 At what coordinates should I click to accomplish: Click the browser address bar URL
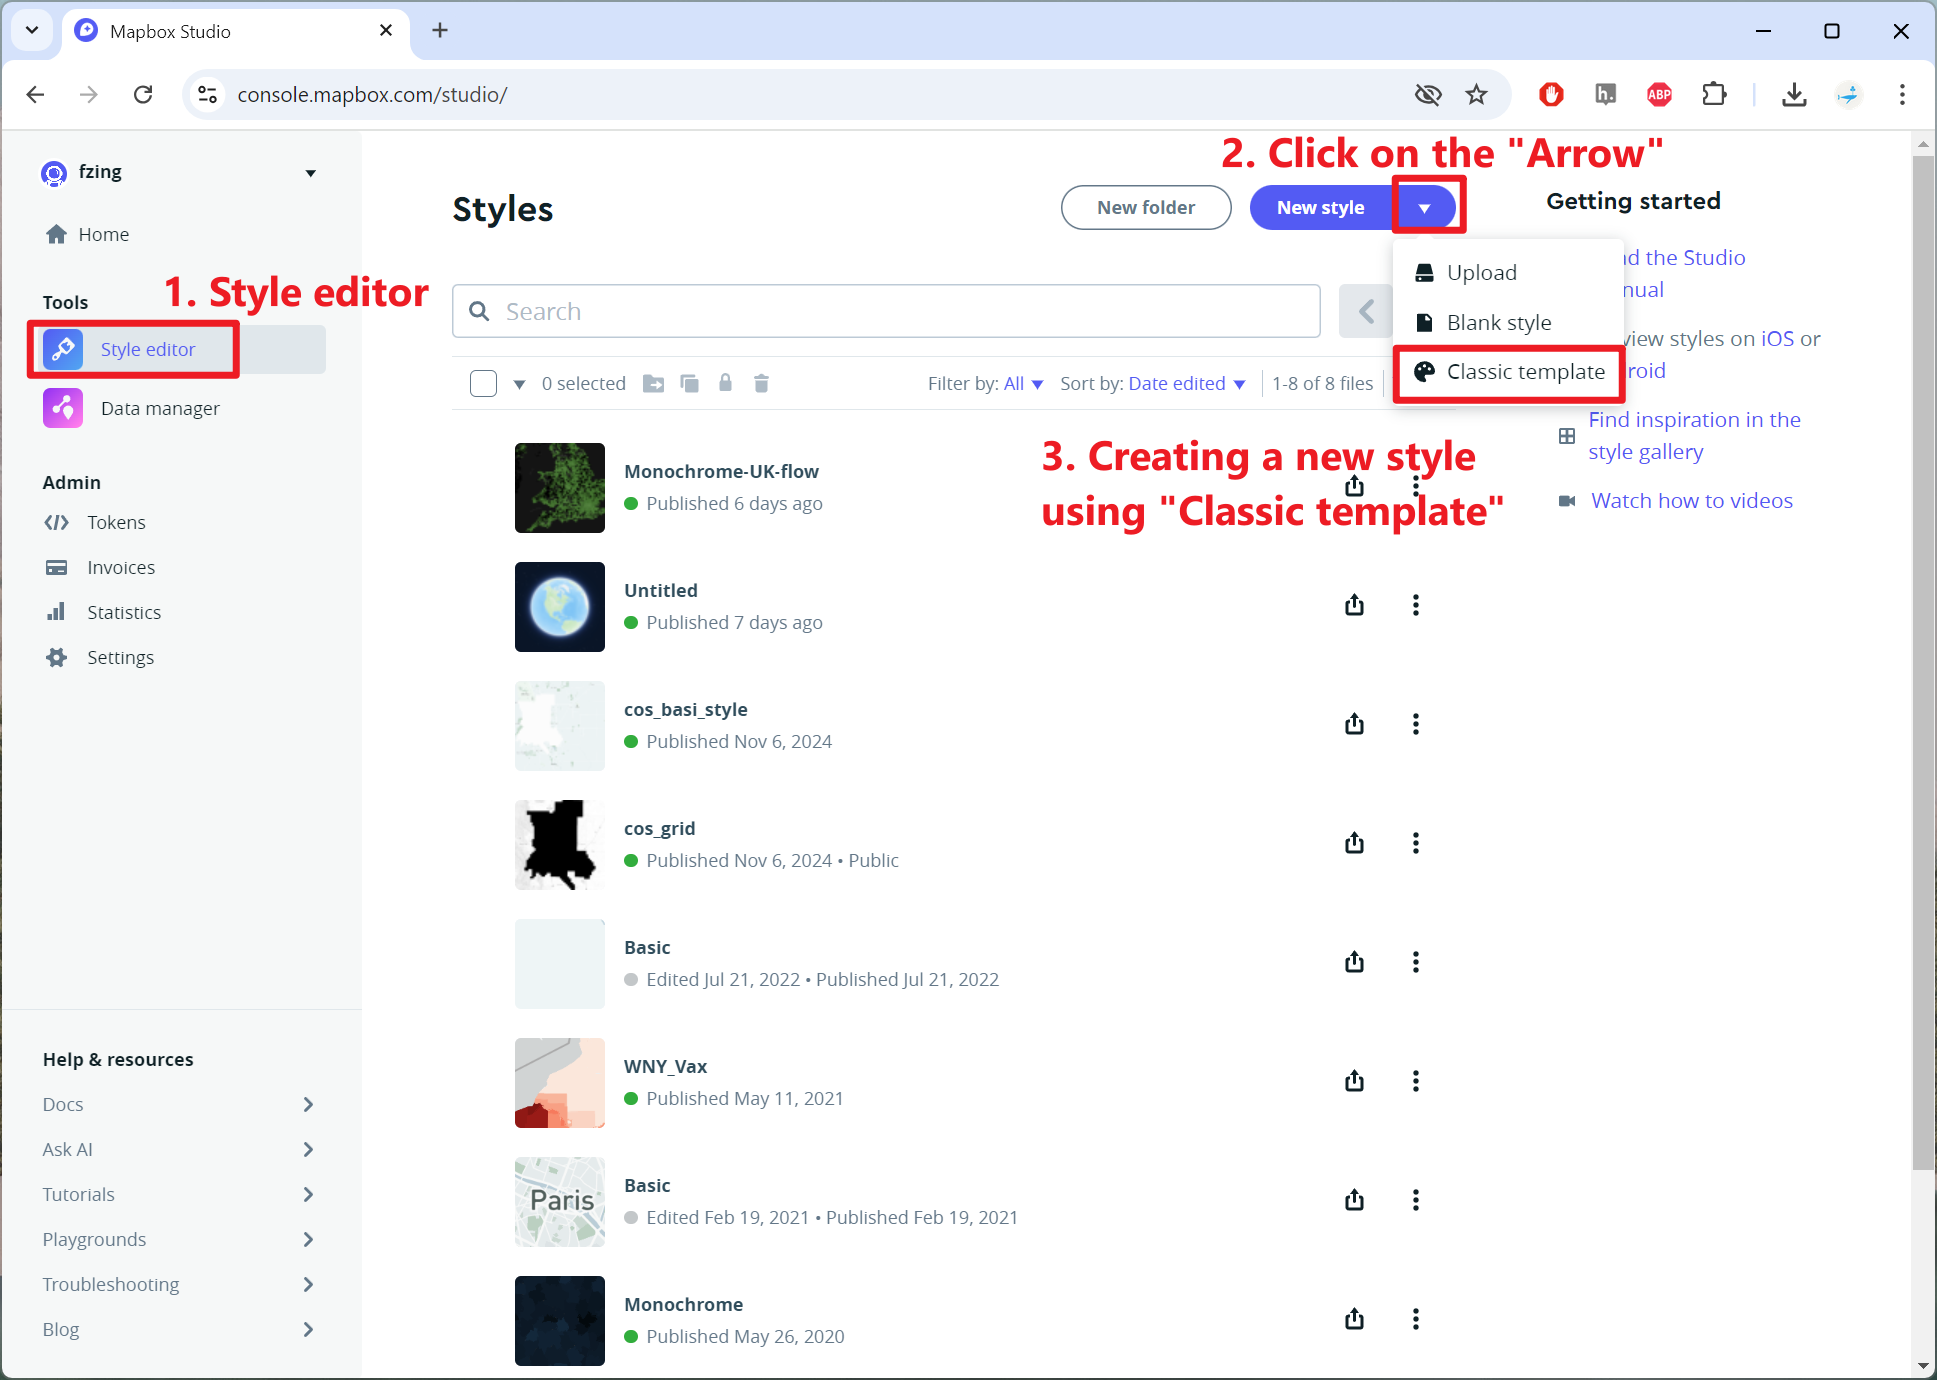pyautogui.click(x=372, y=94)
